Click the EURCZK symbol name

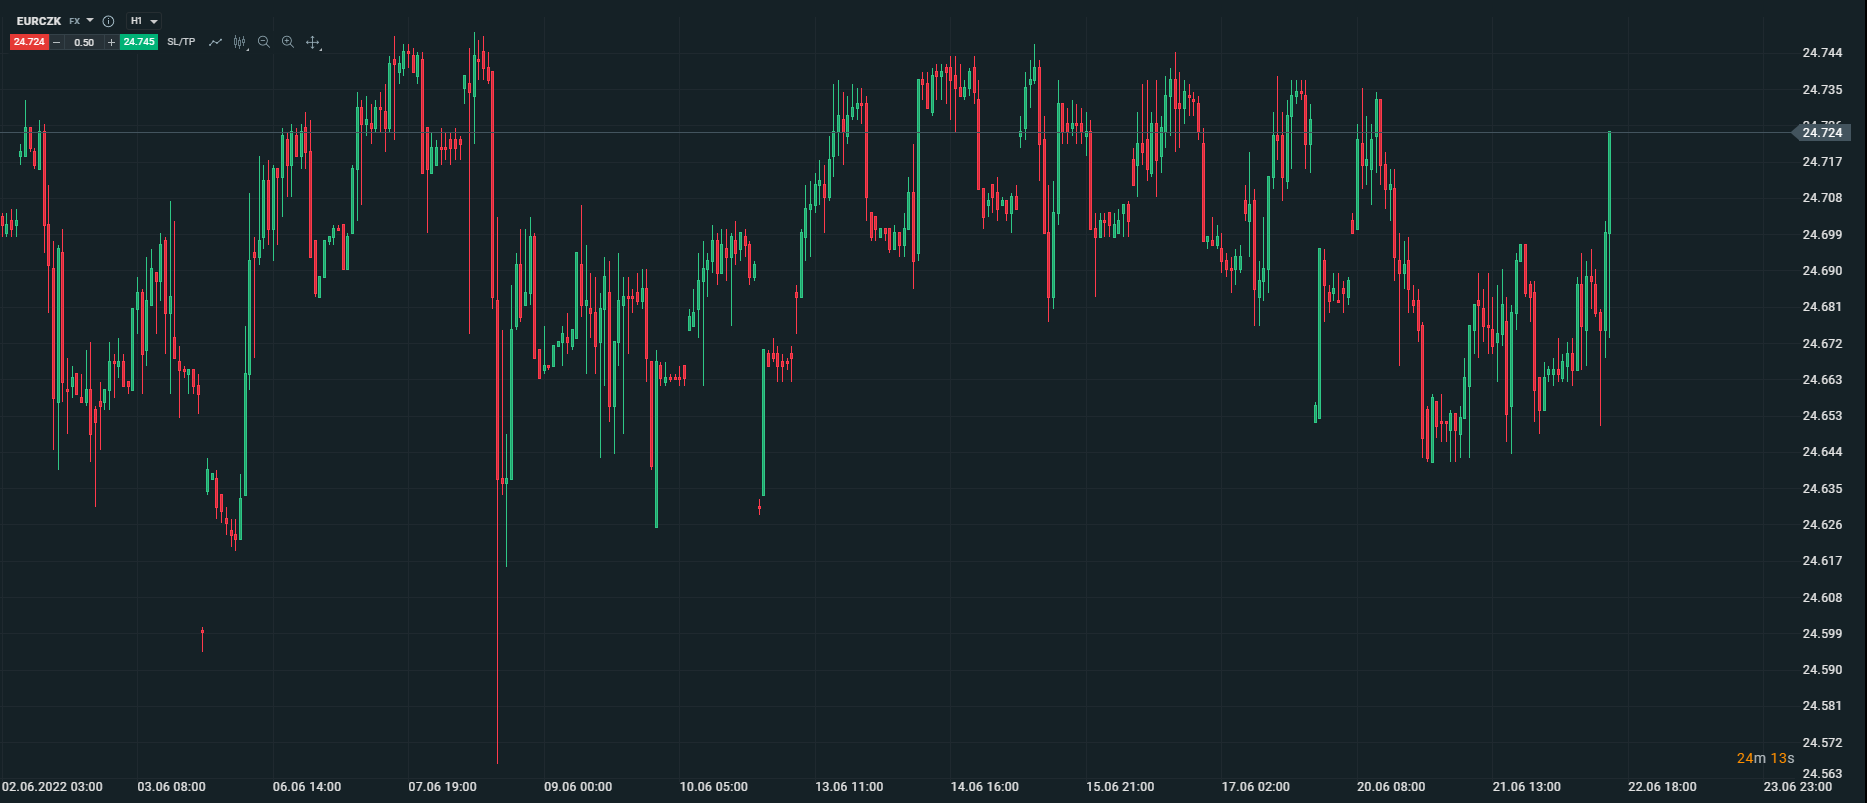[39, 21]
